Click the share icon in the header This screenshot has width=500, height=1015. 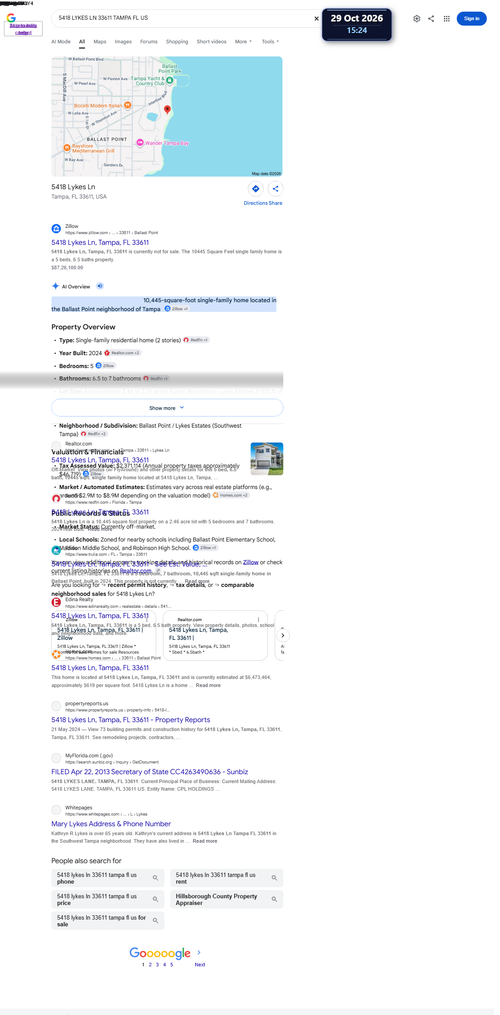point(431,19)
